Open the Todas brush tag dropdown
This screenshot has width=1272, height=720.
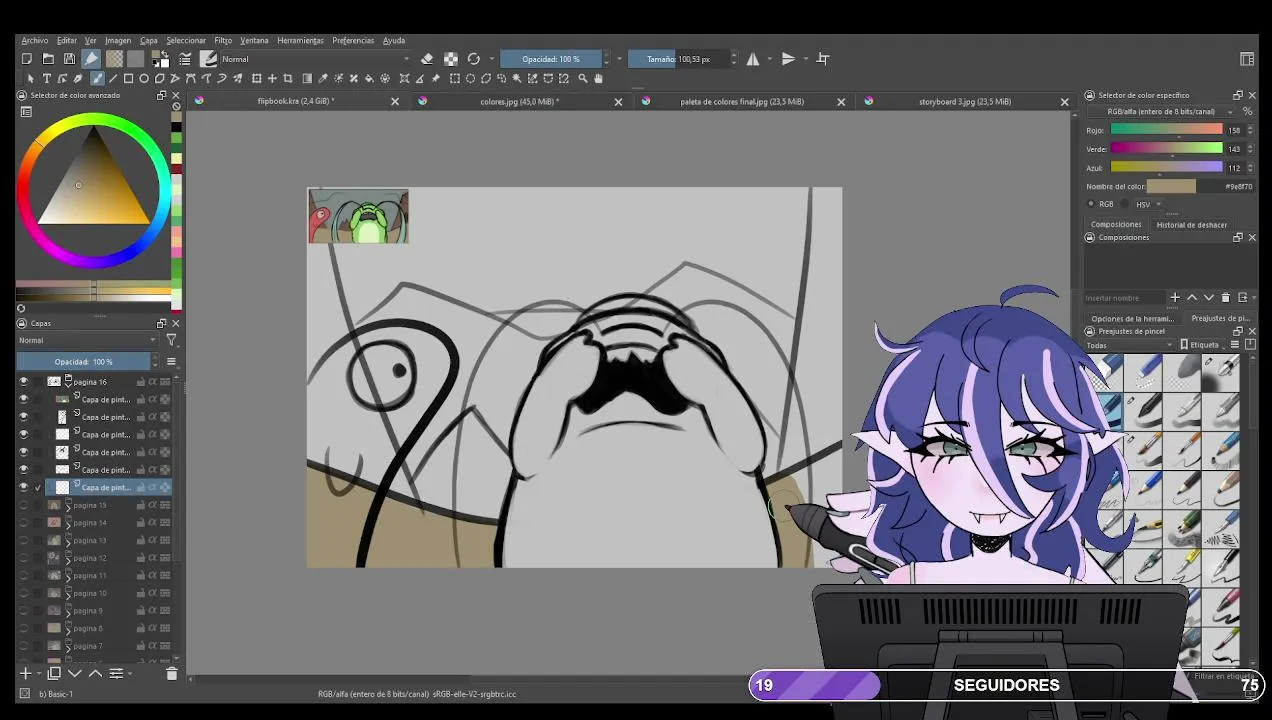1129,345
